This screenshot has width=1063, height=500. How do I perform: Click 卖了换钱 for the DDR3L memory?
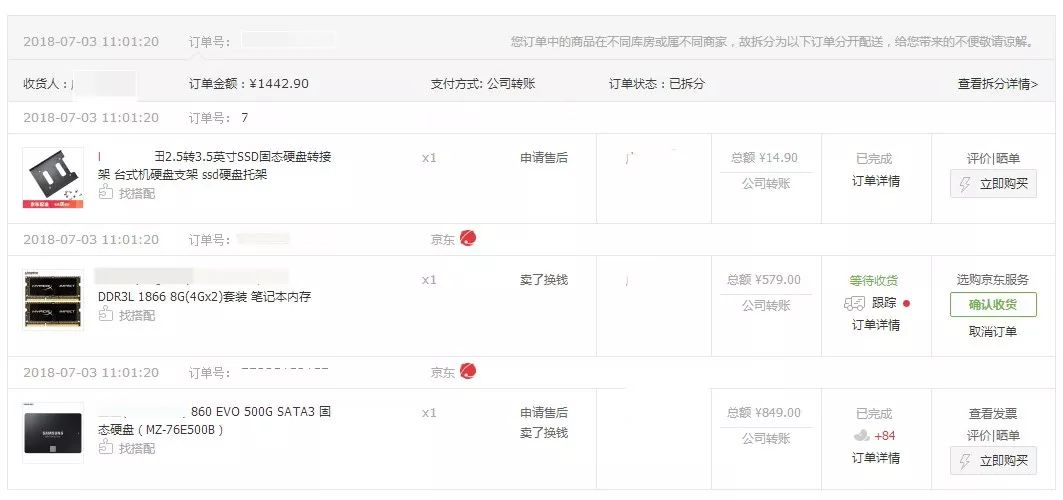tap(544, 280)
